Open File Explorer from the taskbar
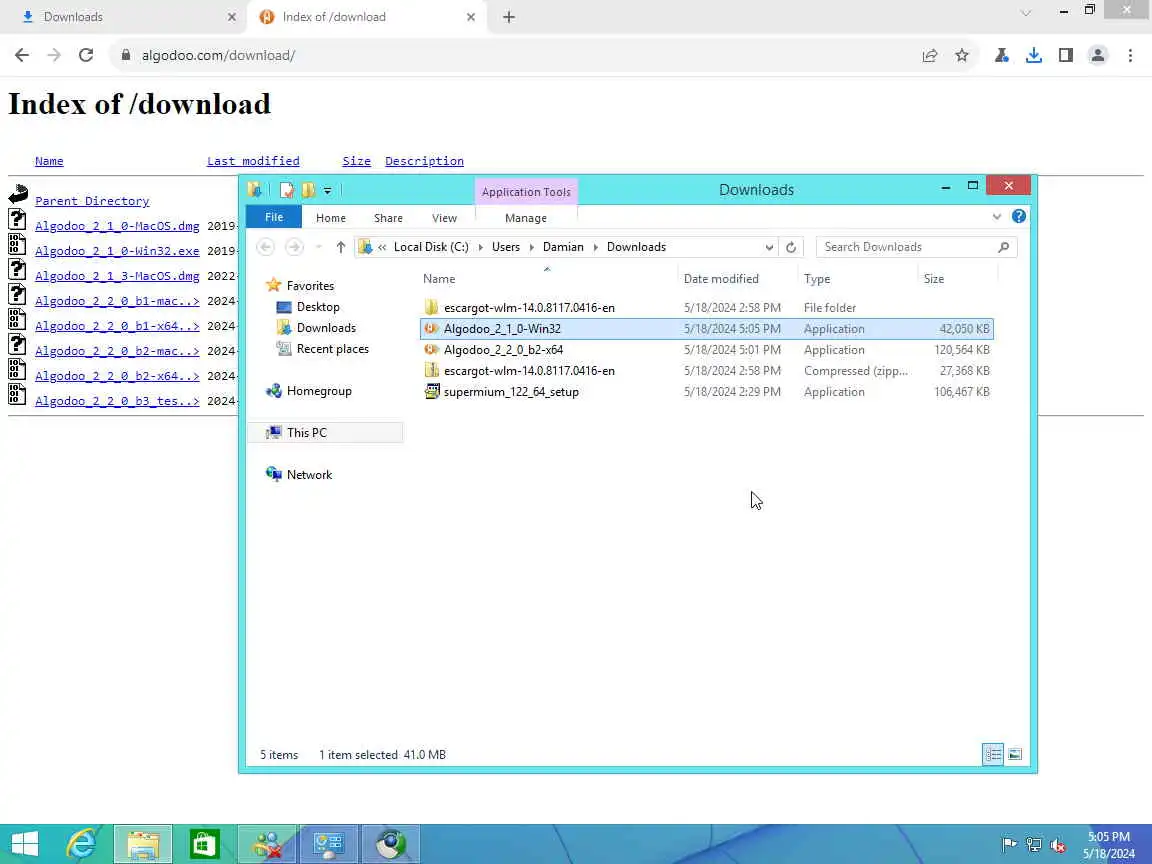 (x=143, y=844)
